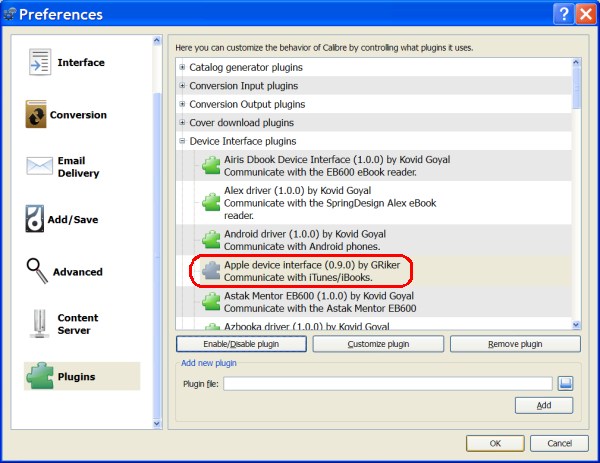Select the Content Server category label

pyautogui.click(x=78, y=324)
